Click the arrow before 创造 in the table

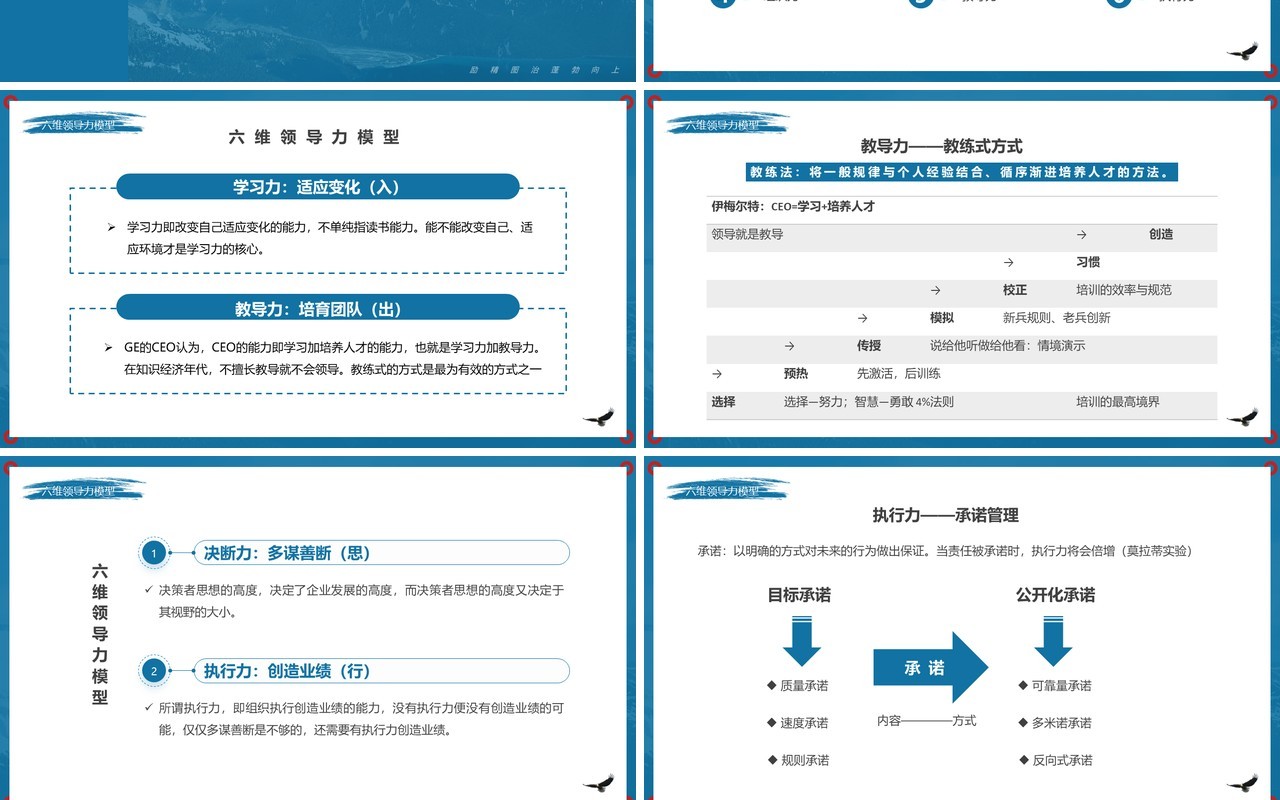[x=1081, y=235]
